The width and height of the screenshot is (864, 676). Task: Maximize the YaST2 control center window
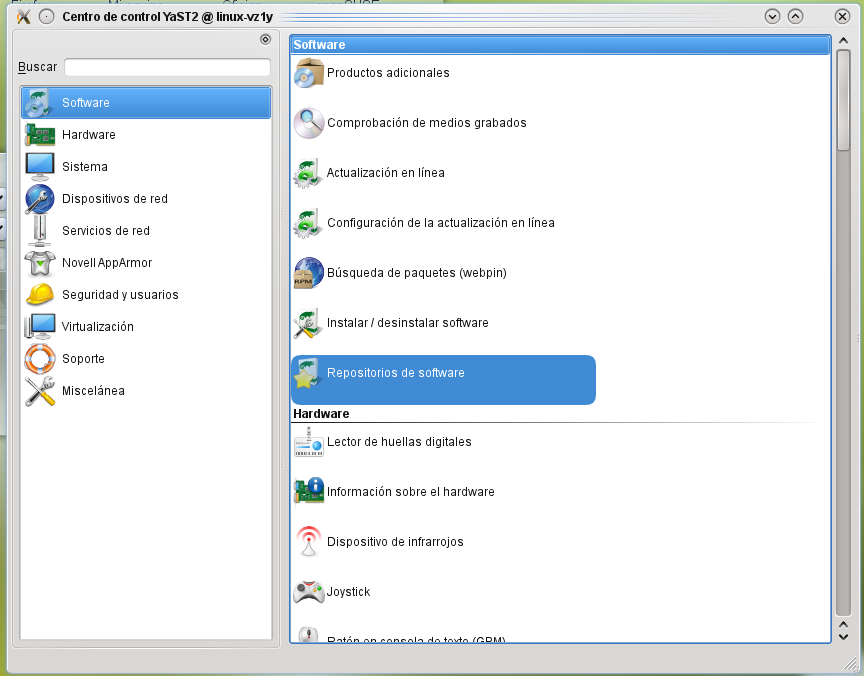tap(795, 17)
